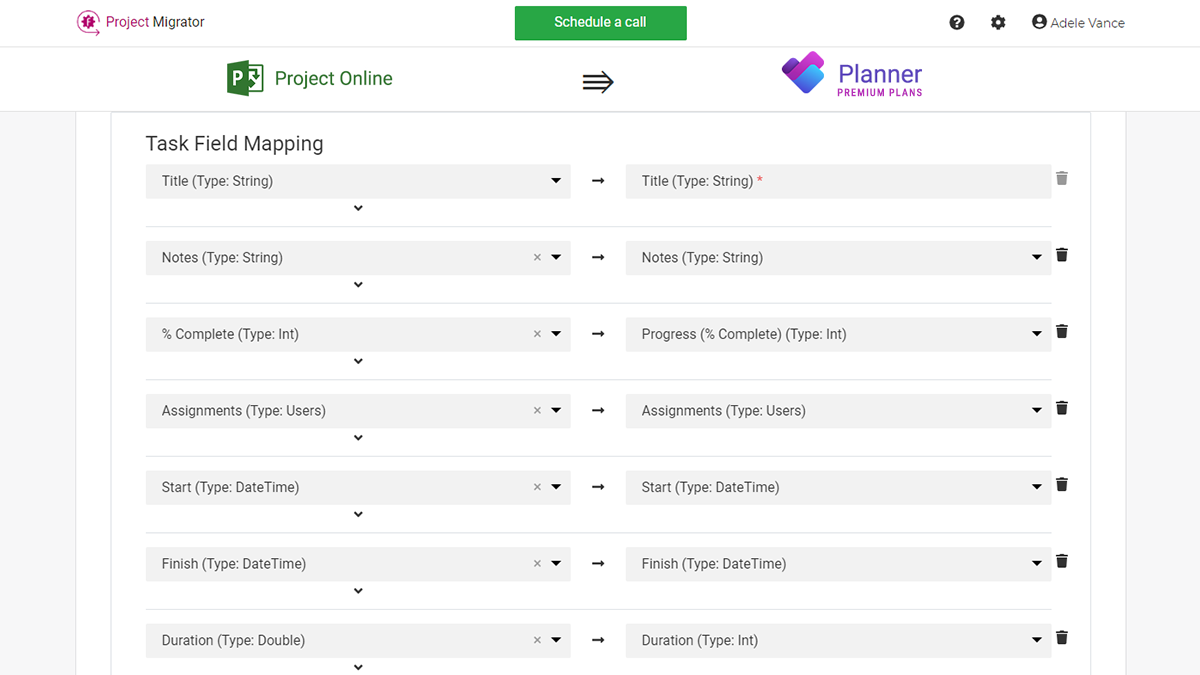Image resolution: width=1200 pixels, height=675 pixels.
Task: Delete the Duration mapping row
Action: point(1062,637)
